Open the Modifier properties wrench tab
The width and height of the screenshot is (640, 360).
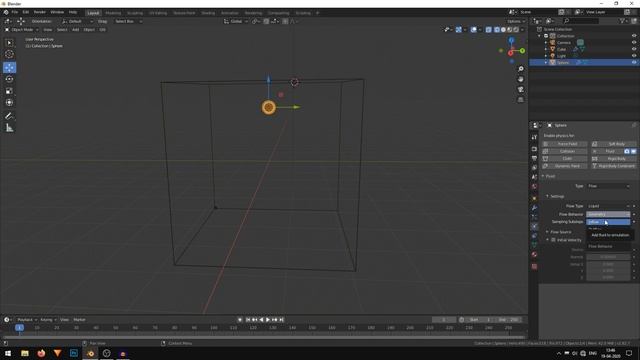[534, 207]
